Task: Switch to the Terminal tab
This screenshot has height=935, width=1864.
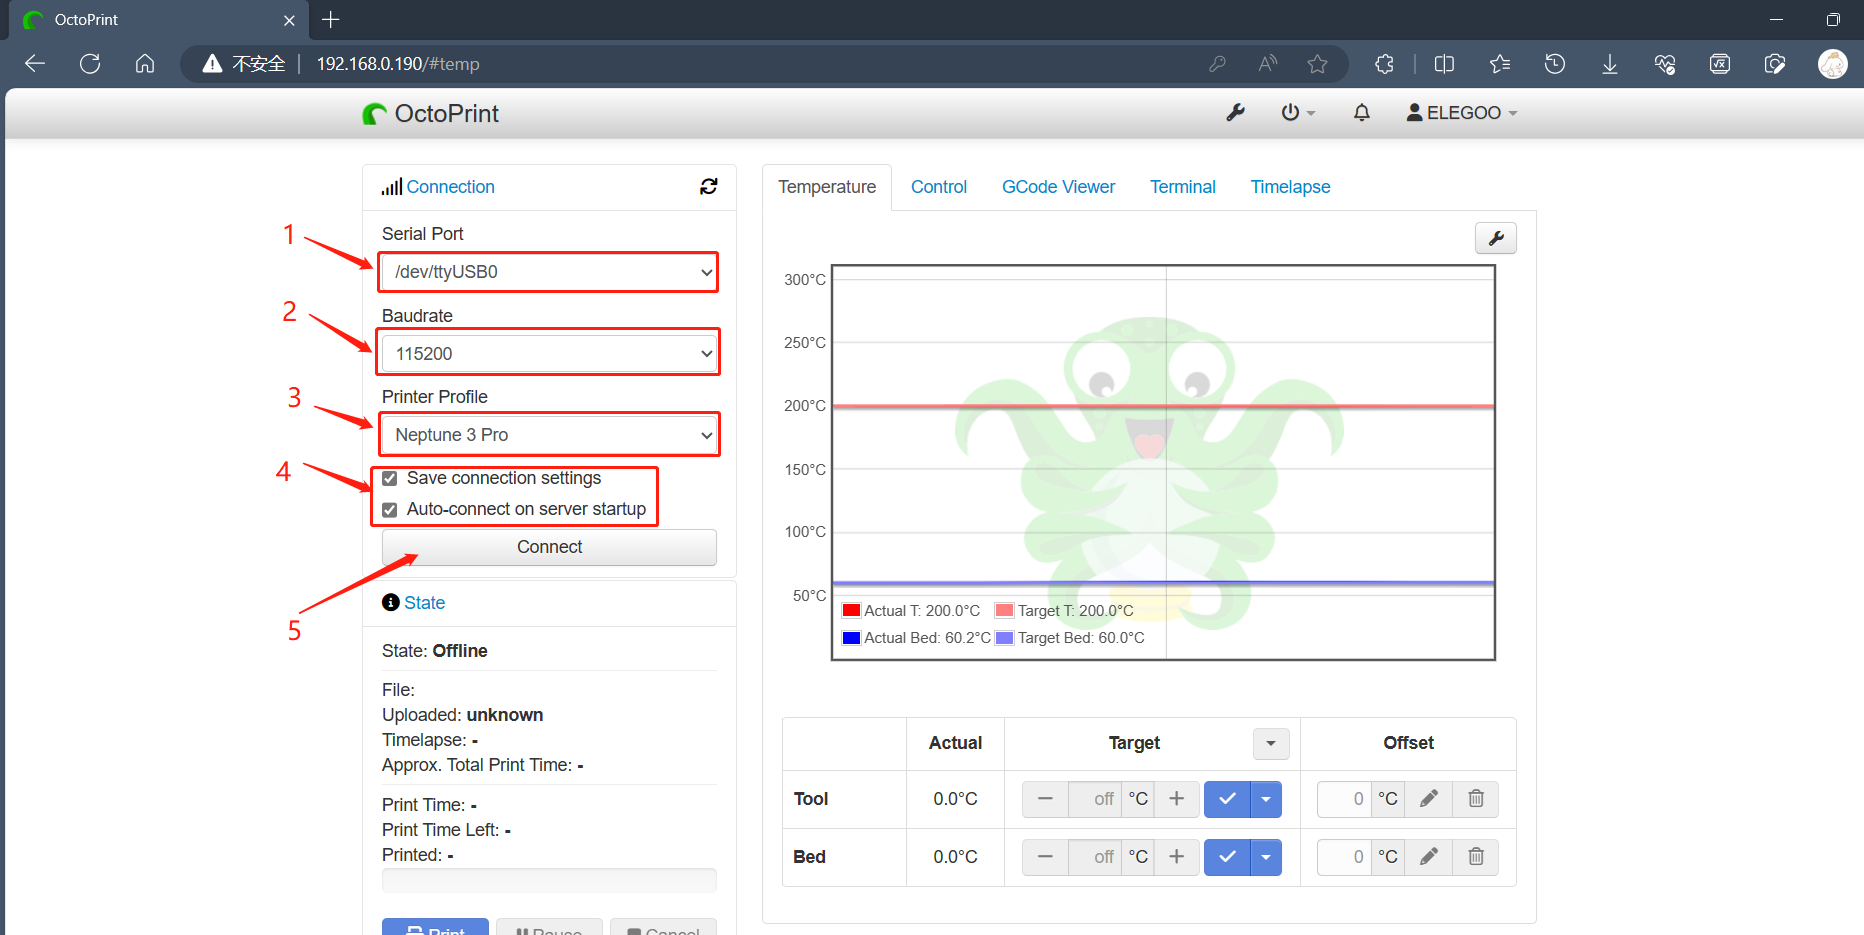Action: pos(1182,187)
